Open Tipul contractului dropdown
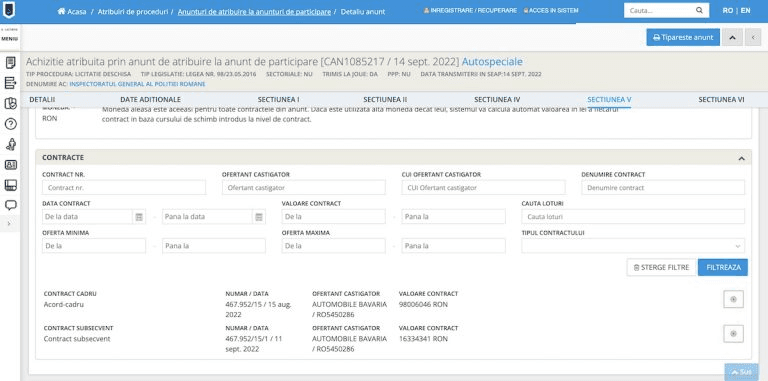The width and height of the screenshot is (768, 381). coord(633,246)
